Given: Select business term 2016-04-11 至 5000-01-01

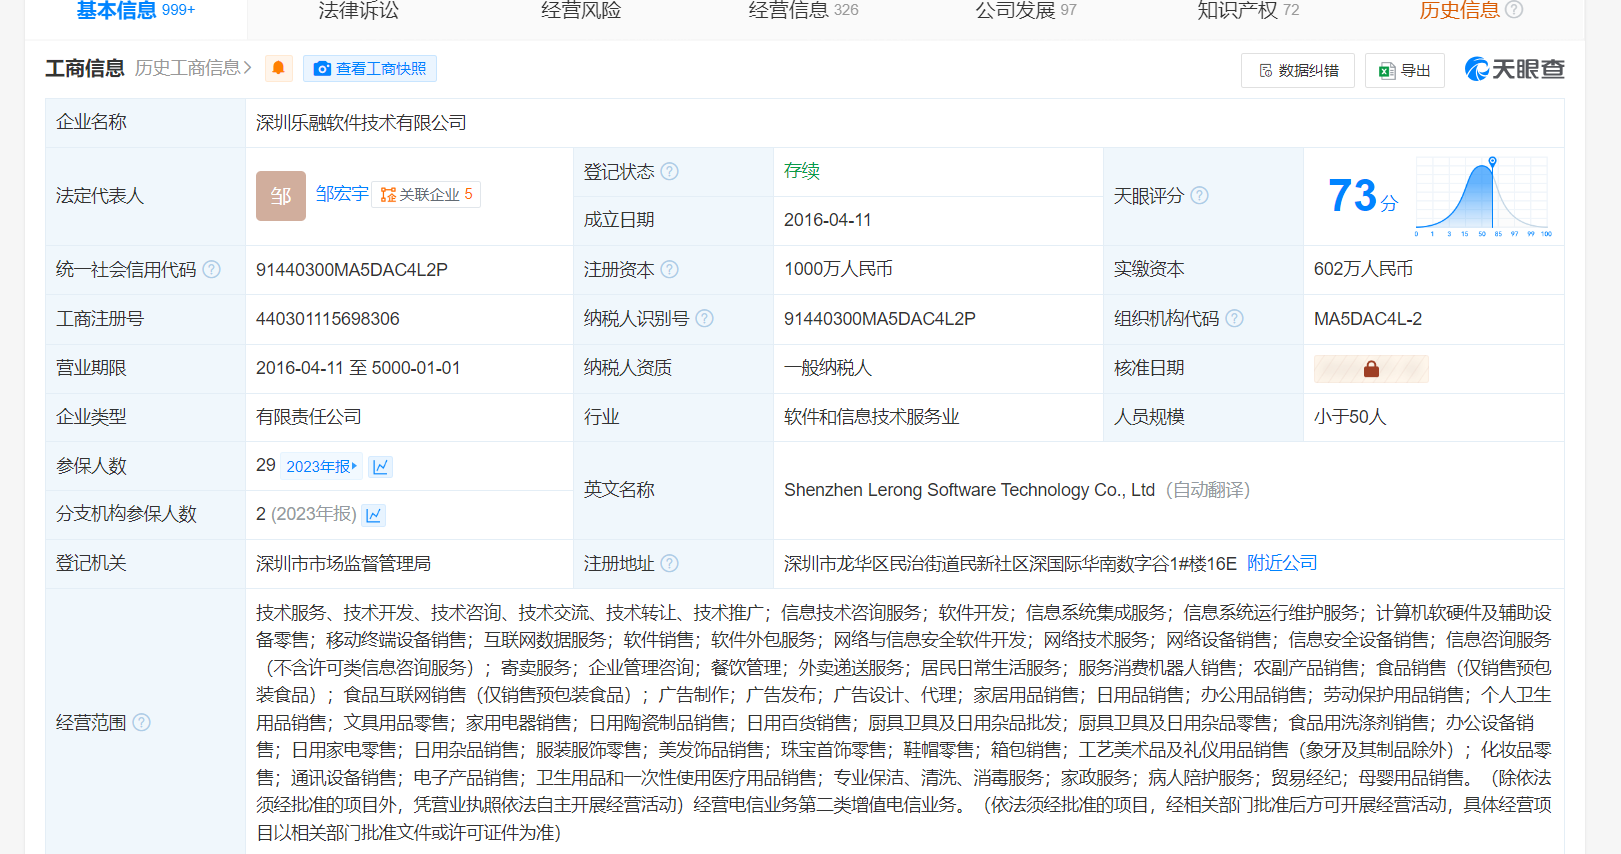Looking at the screenshot, I should [x=358, y=368].
